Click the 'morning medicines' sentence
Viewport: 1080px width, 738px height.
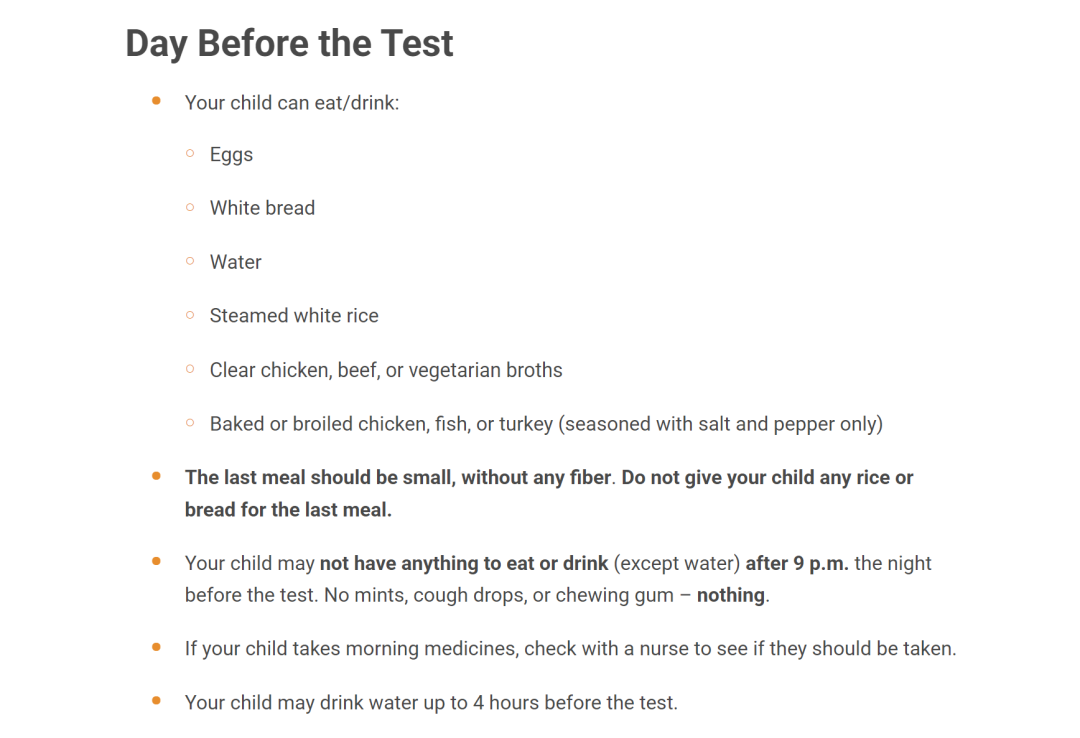[570, 649]
